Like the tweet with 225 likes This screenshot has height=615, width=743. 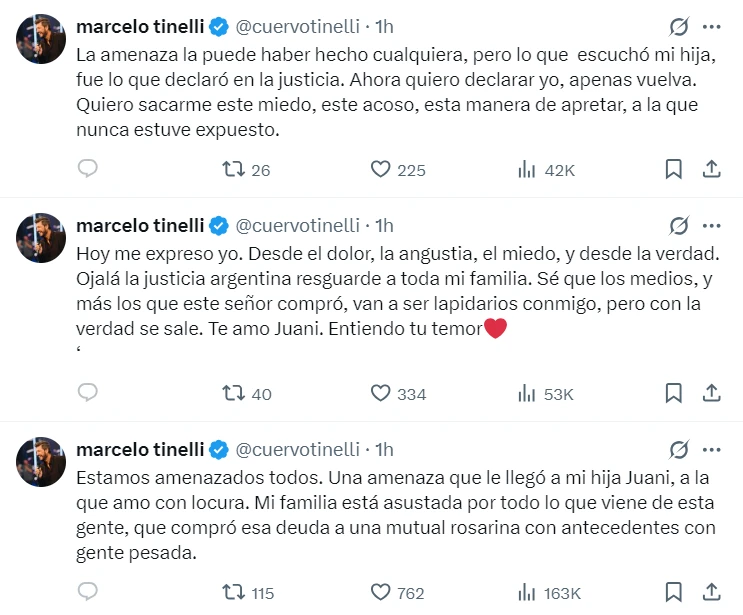(380, 169)
